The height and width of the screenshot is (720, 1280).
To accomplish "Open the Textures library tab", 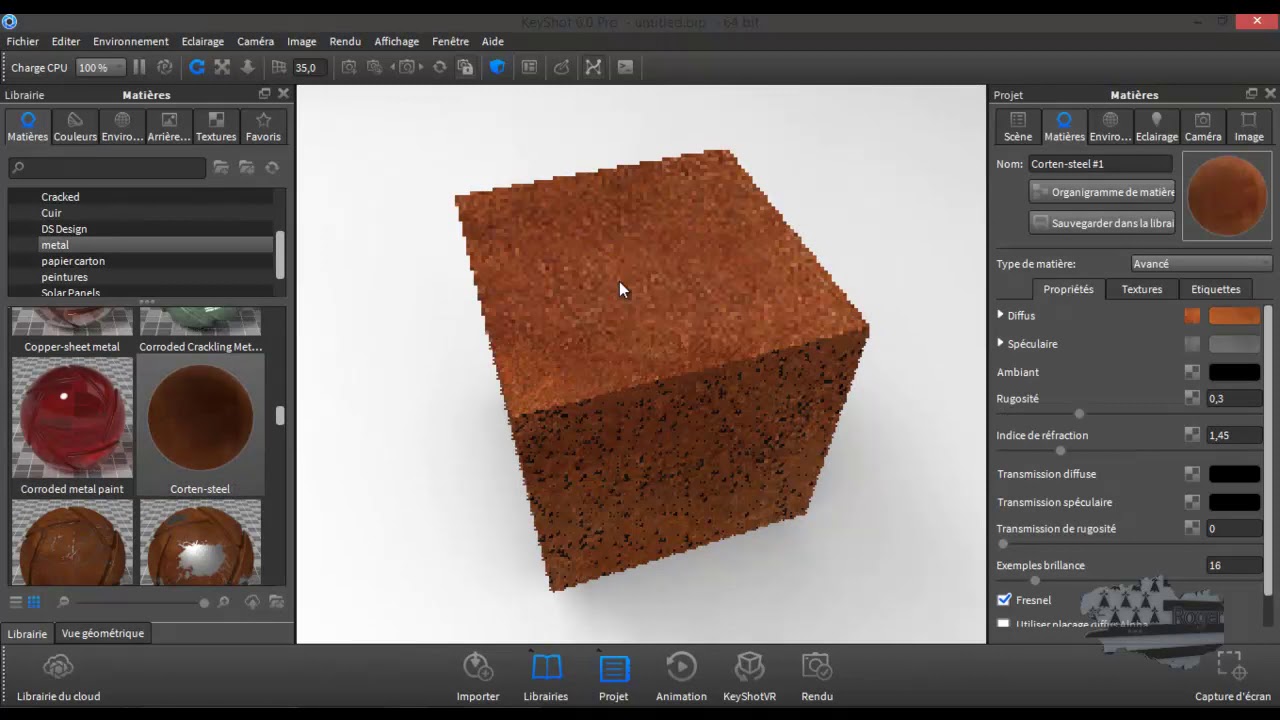I will [216, 127].
